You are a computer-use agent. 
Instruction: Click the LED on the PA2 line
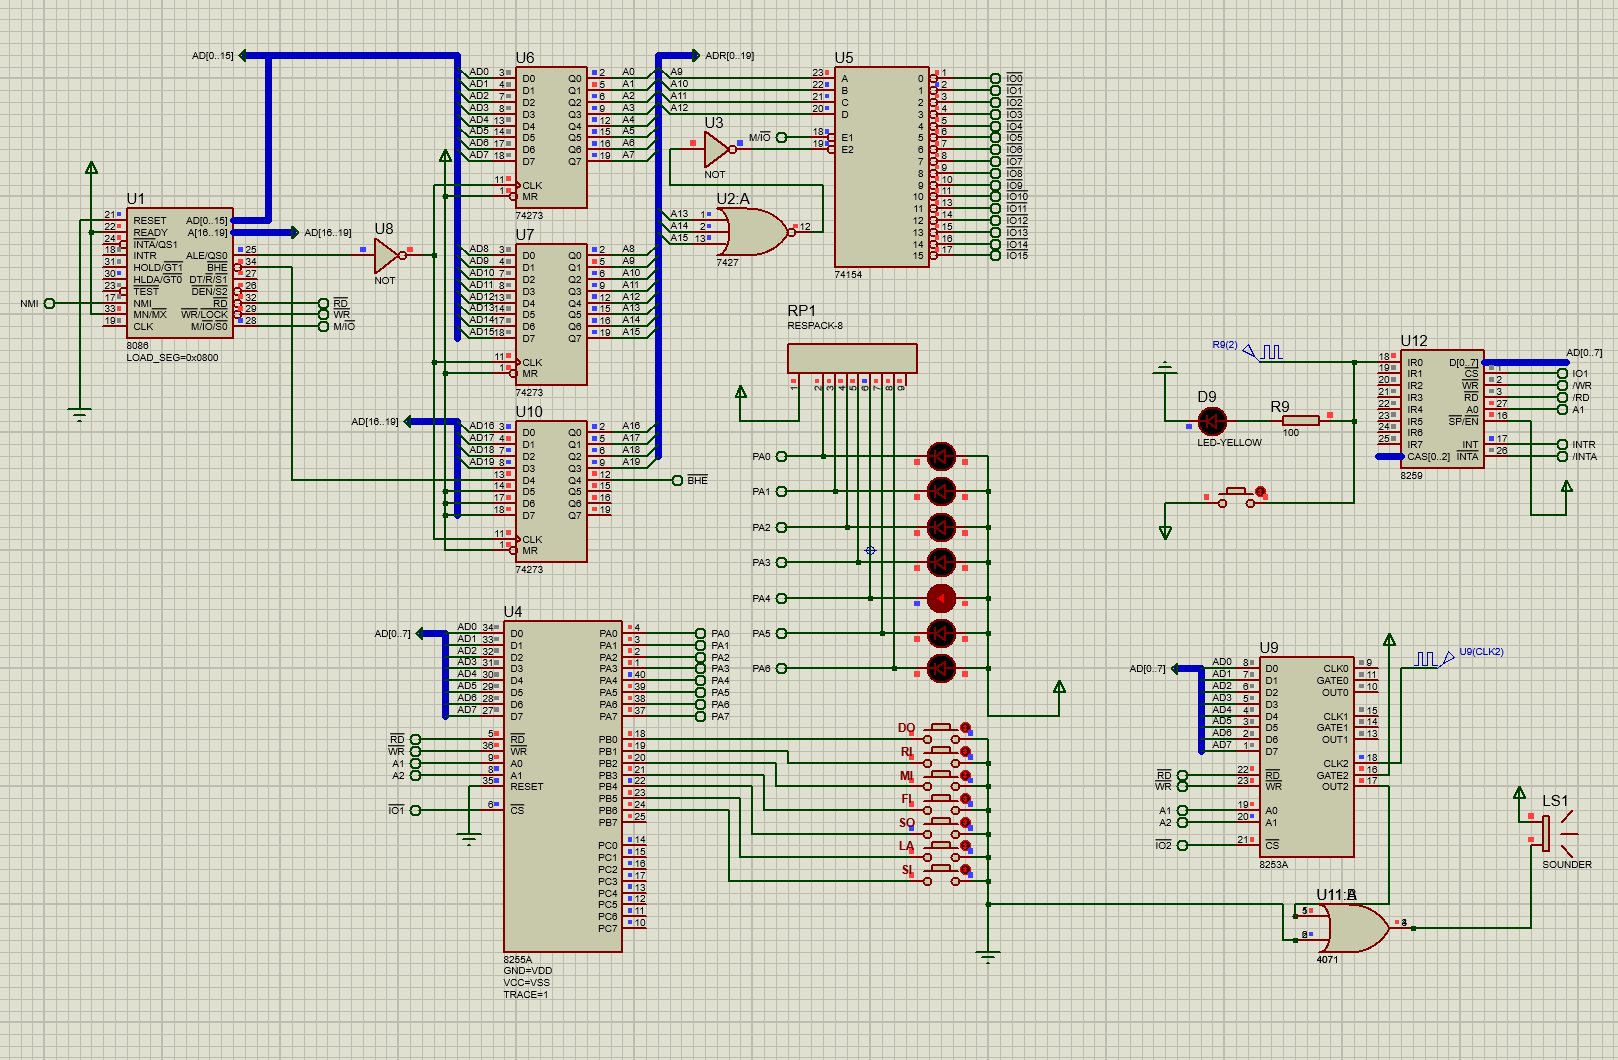941,527
